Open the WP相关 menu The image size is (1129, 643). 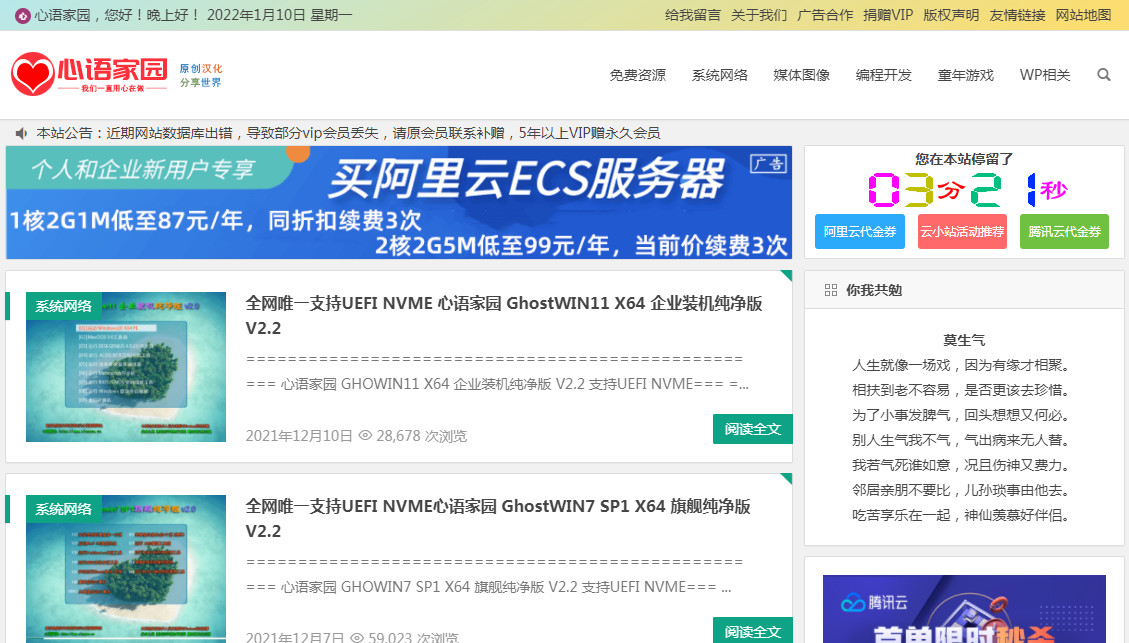1045,75
